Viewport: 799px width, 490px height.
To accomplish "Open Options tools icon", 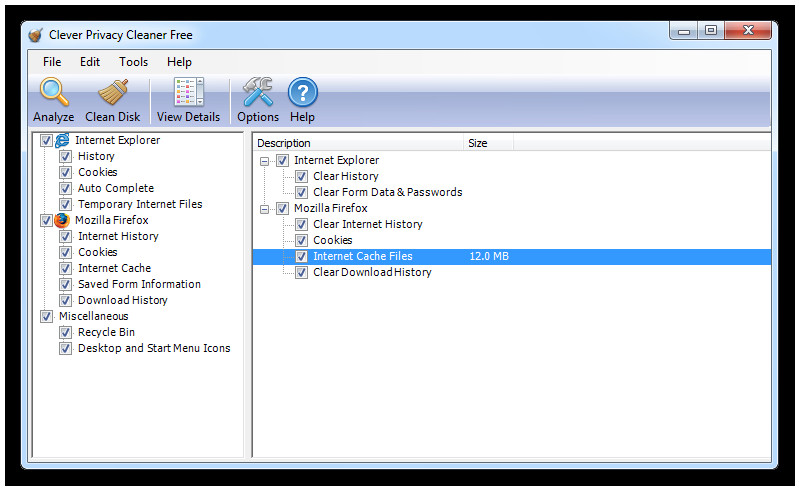I will tap(257, 92).
